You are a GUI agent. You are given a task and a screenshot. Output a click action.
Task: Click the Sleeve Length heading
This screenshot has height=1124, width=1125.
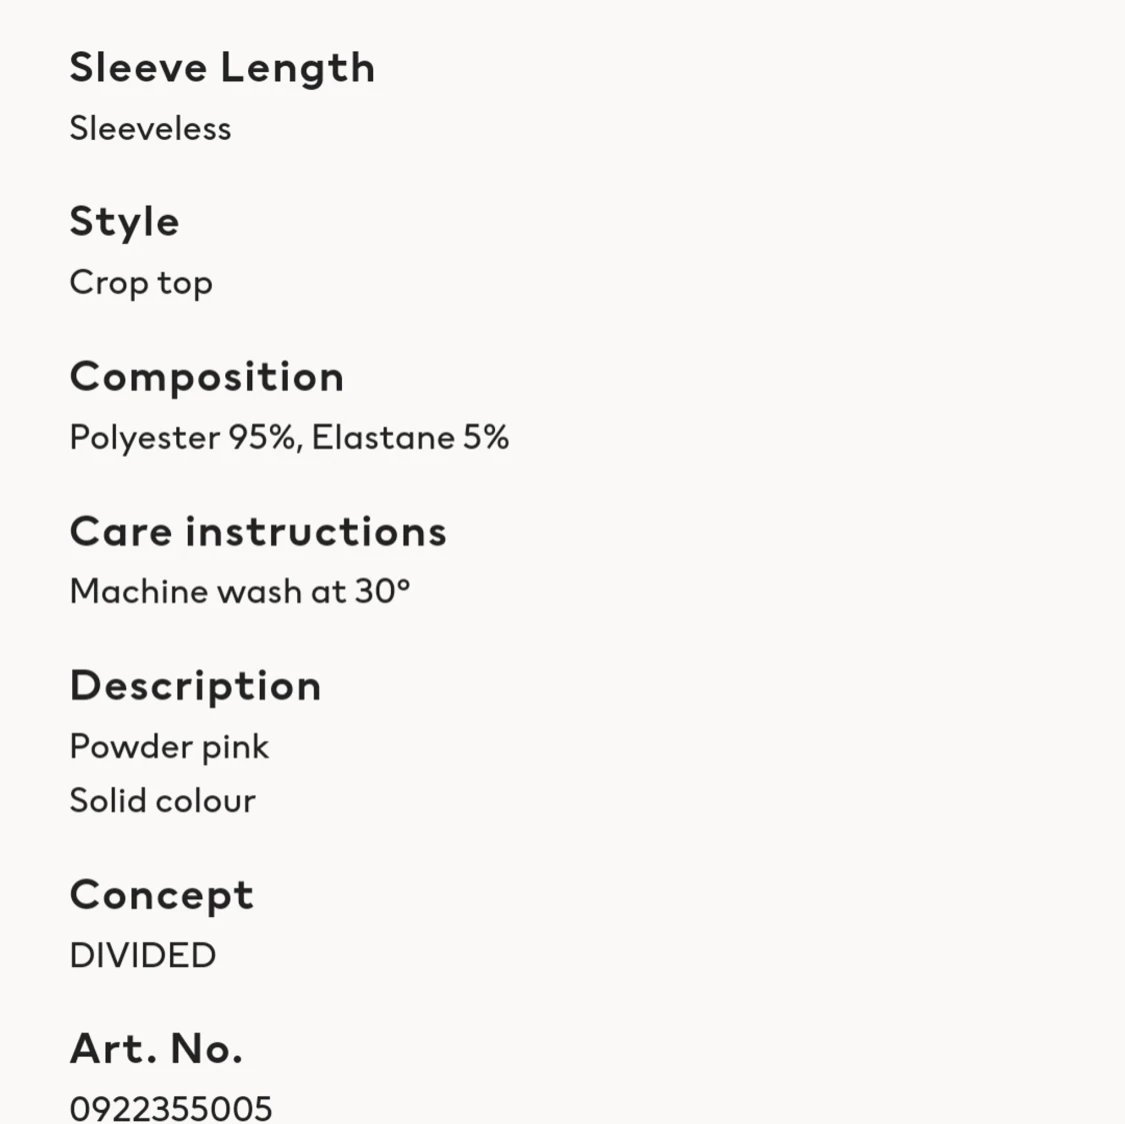(222, 68)
